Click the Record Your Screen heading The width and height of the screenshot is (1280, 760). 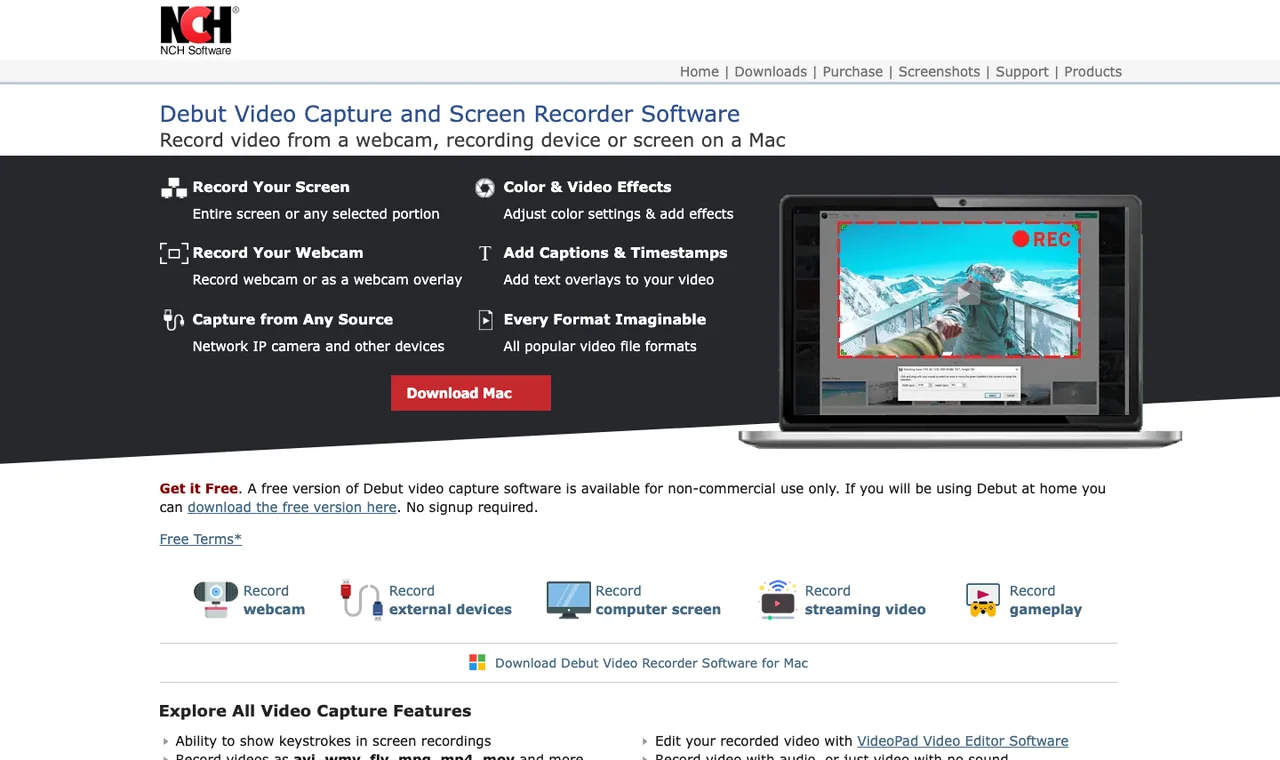point(271,187)
